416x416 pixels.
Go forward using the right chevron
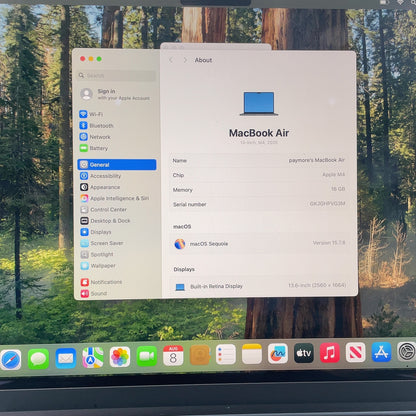pyautogui.click(x=185, y=60)
